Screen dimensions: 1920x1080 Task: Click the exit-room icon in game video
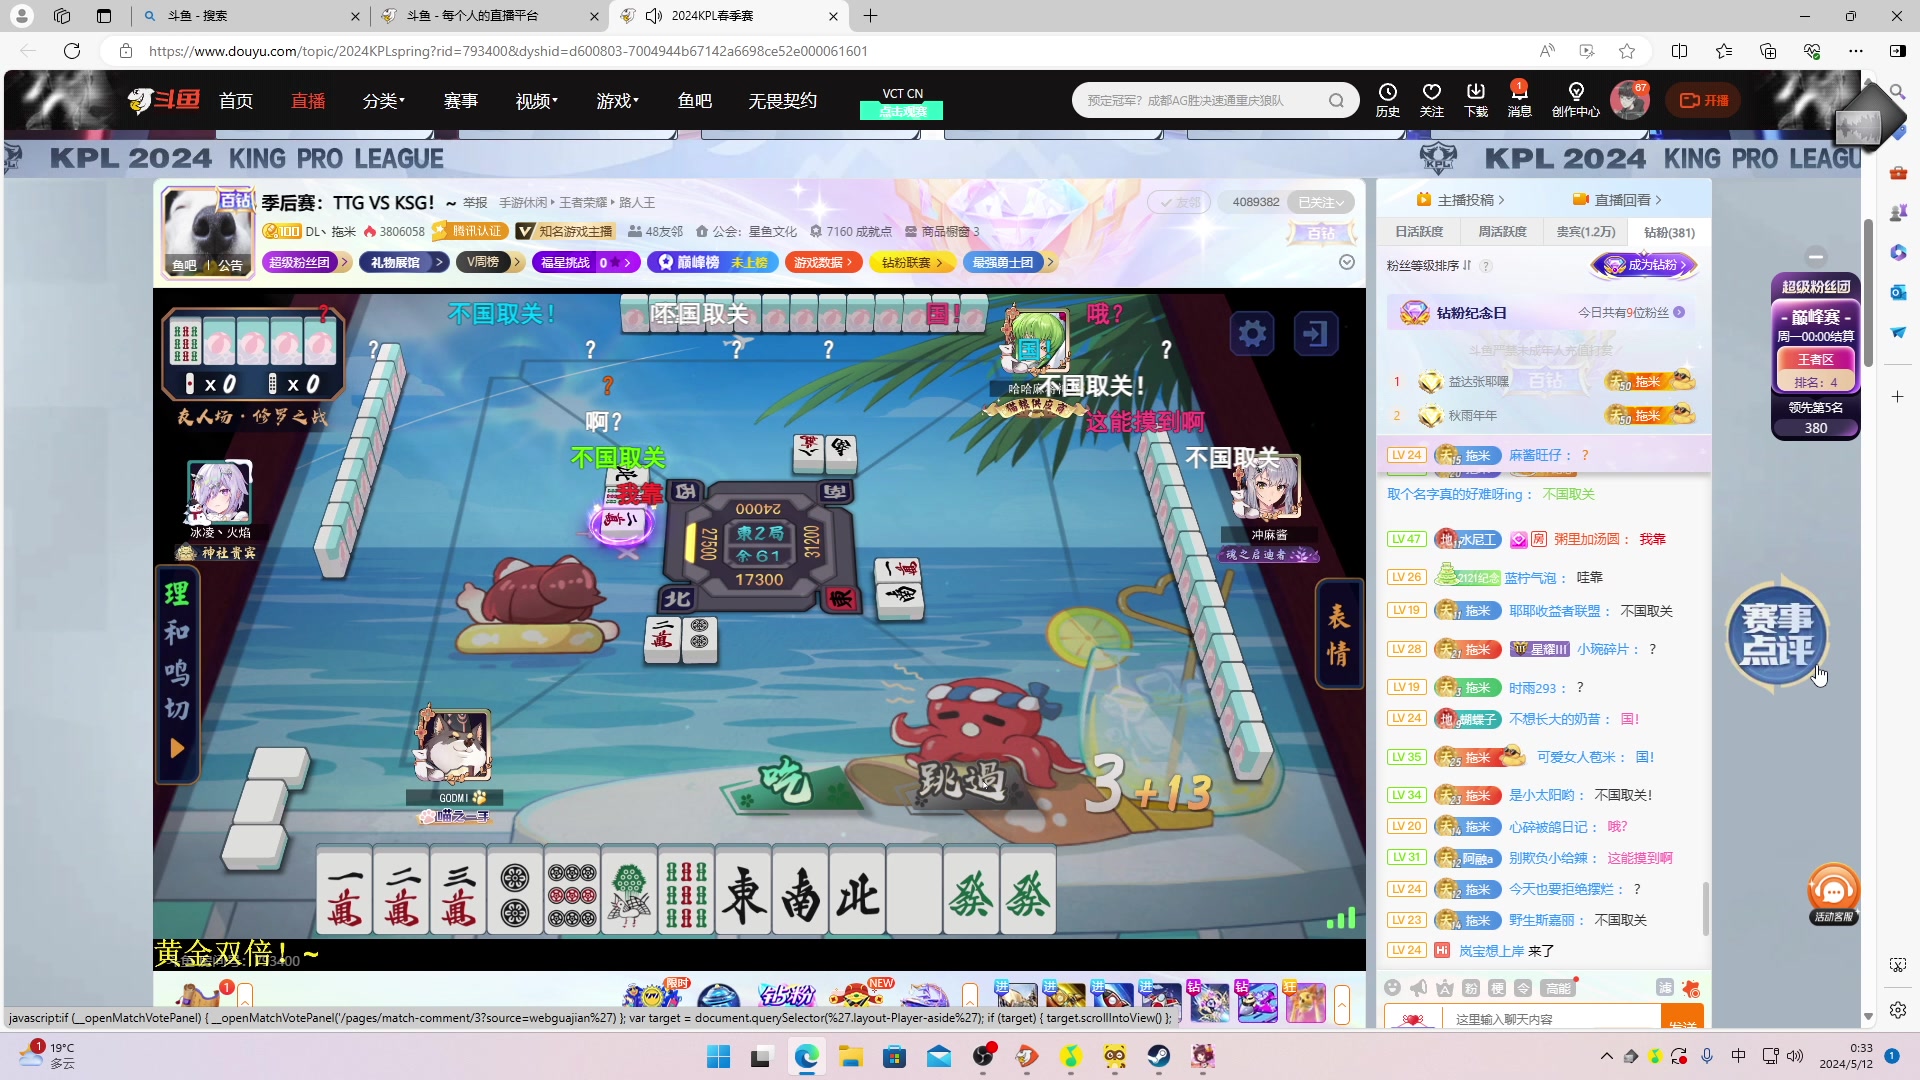[x=1316, y=333]
